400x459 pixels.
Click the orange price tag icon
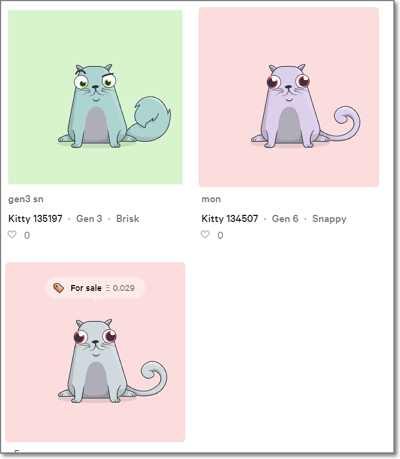pos(59,288)
